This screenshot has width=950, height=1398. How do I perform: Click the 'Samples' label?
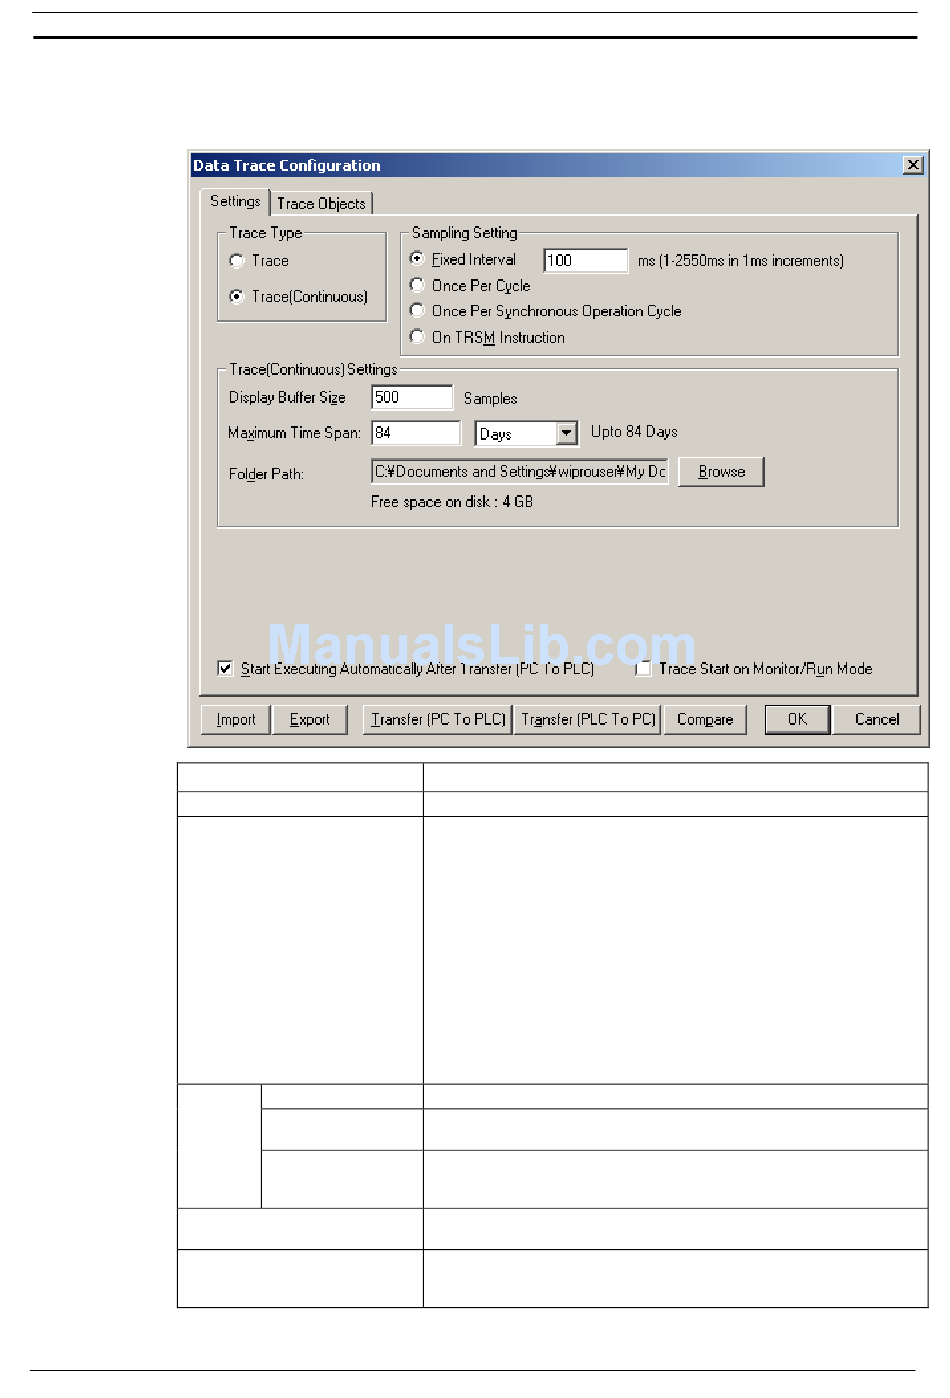(490, 398)
